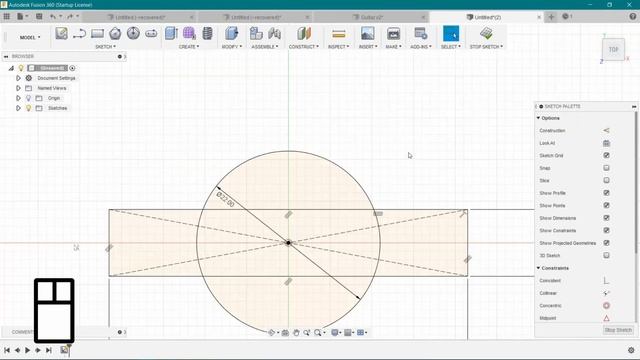The image size is (640, 360).
Task: Select the Circle sketch tool
Action: (x=133, y=33)
